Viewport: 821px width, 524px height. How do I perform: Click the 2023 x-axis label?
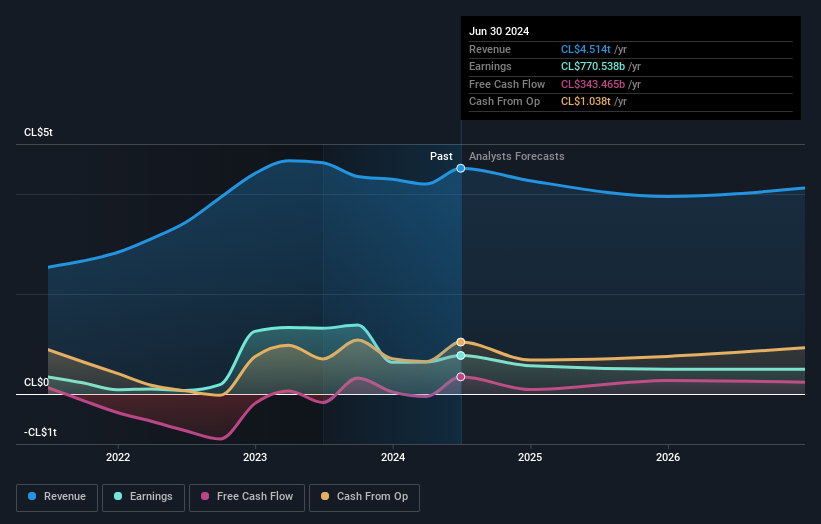pyautogui.click(x=255, y=457)
